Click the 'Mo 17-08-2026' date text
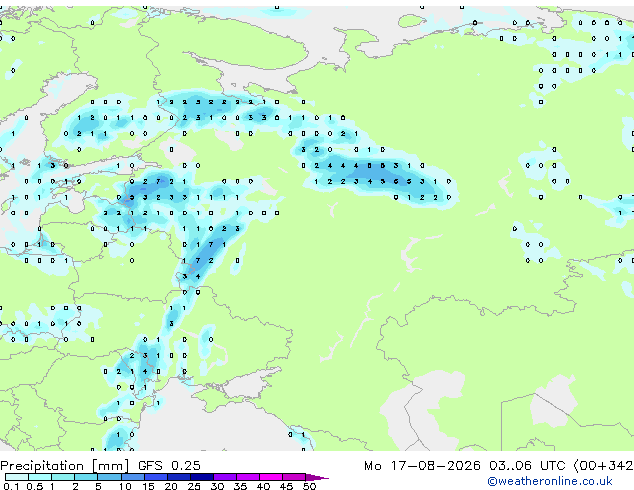Screen dimensions: 634x490 (422, 466)
